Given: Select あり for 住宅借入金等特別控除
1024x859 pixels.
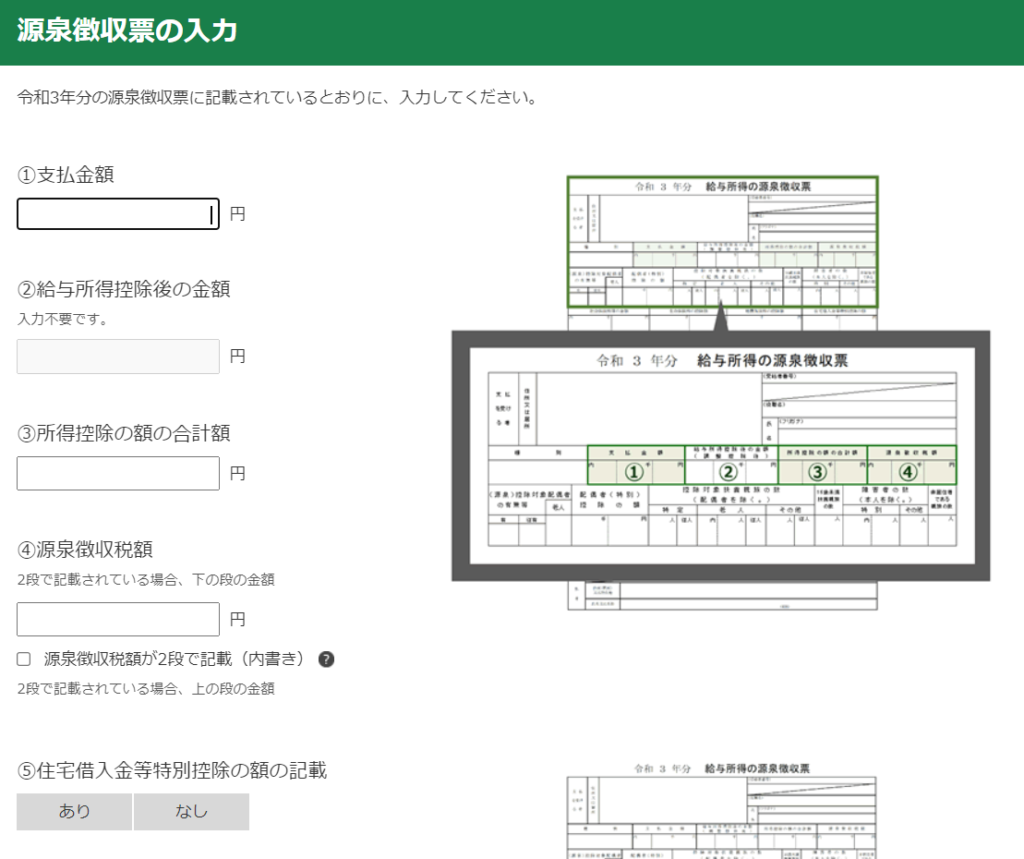Looking at the screenshot, I should pyautogui.click(x=74, y=811).
